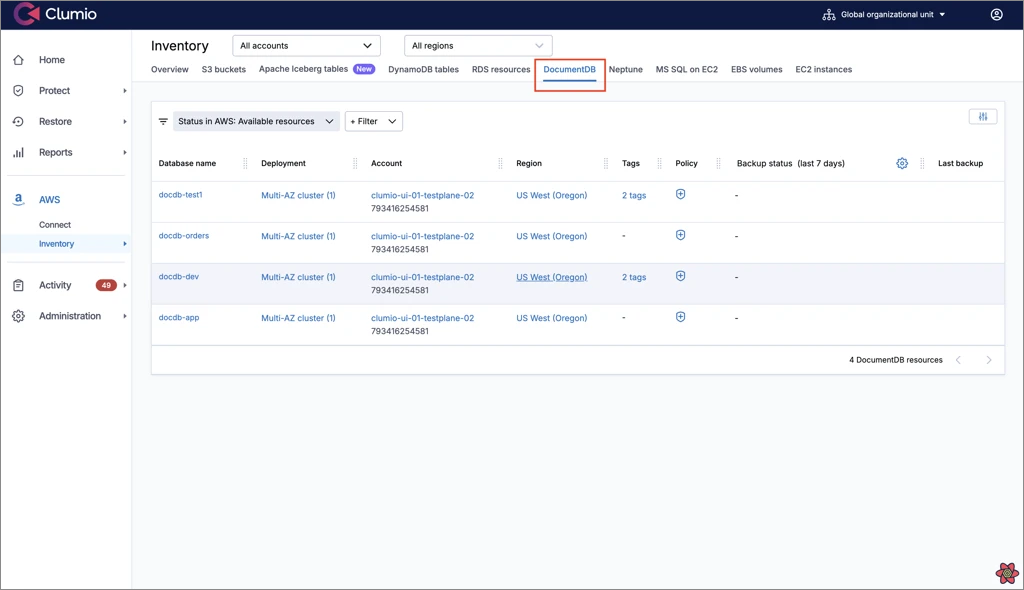Click the + Filter button

373,122
